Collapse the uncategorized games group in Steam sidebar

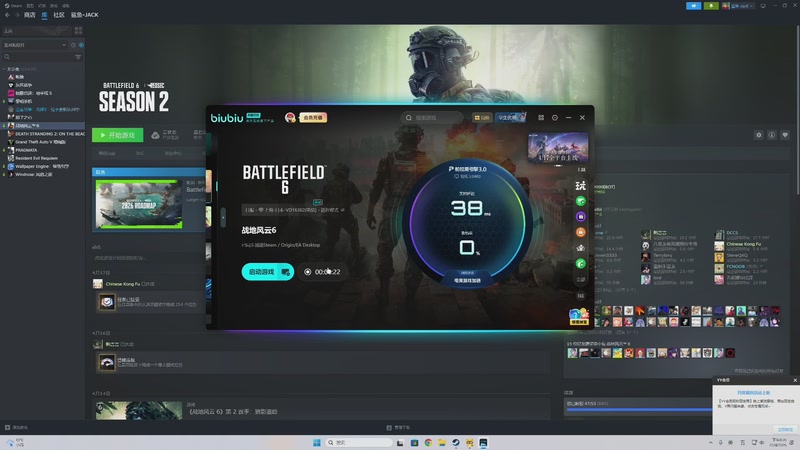(x=5, y=69)
